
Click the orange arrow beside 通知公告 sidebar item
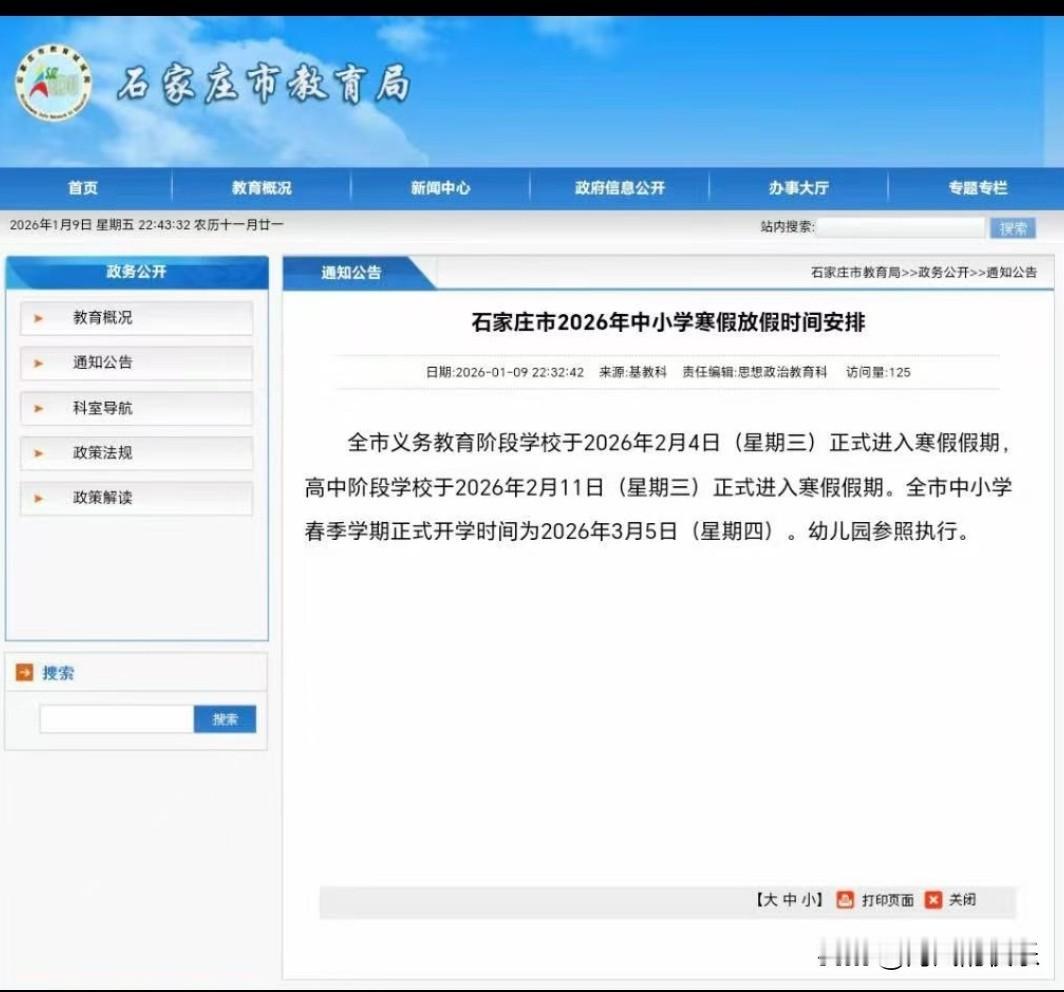(x=38, y=364)
